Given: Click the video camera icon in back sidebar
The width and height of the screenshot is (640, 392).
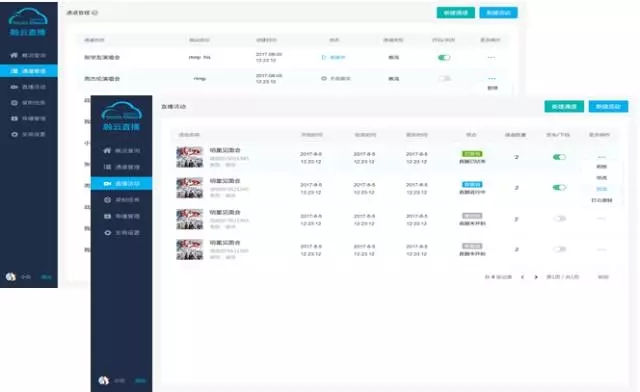Looking at the screenshot, I should (x=14, y=87).
